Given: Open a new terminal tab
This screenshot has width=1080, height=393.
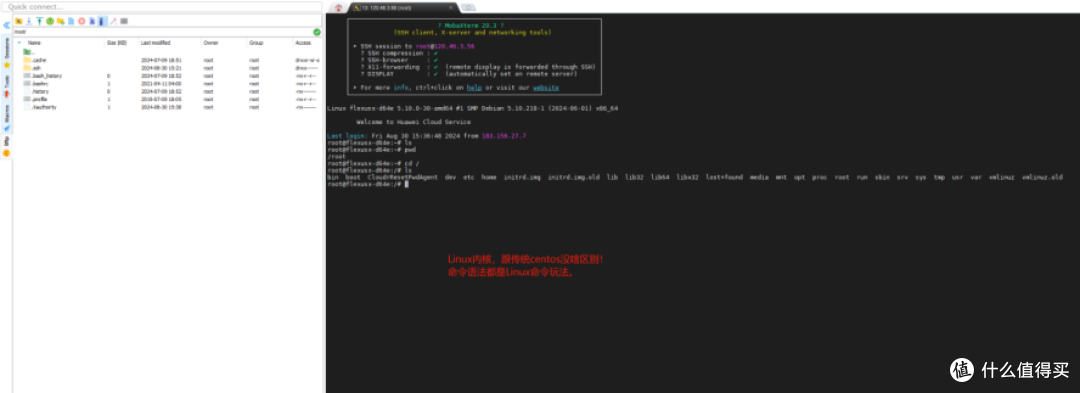Looking at the screenshot, I should point(468,8).
